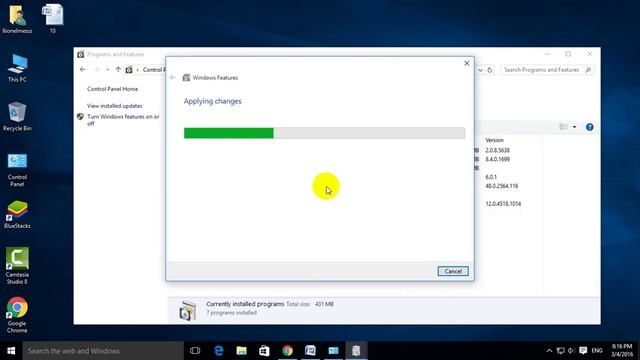This screenshot has height=360, width=640.
Task: Click the Applying changes progress bar
Action: click(x=324, y=133)
